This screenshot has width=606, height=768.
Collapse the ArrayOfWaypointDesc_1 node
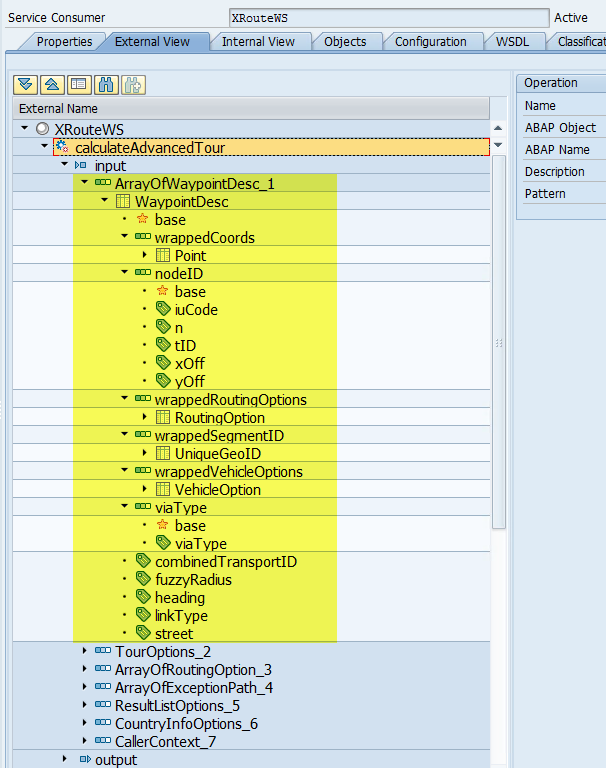85,183
